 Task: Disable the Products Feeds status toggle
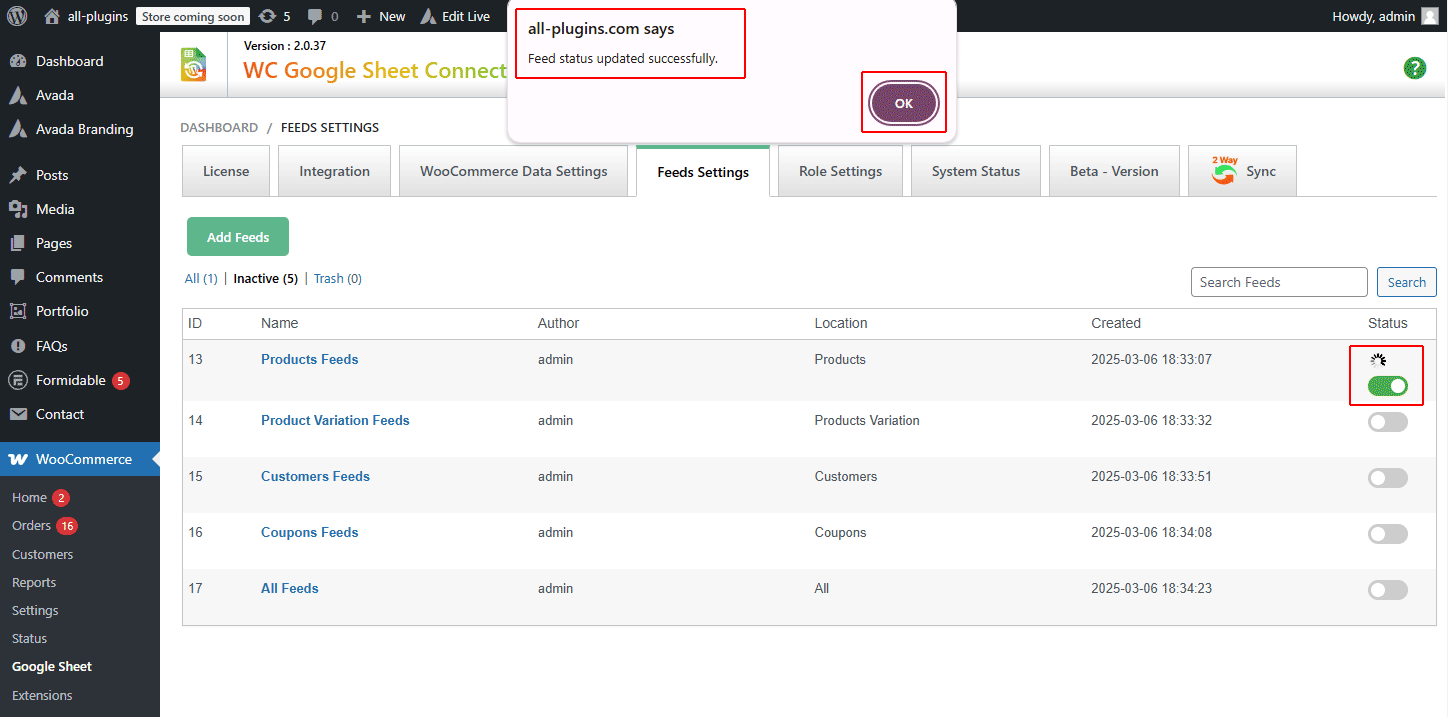1387,385
